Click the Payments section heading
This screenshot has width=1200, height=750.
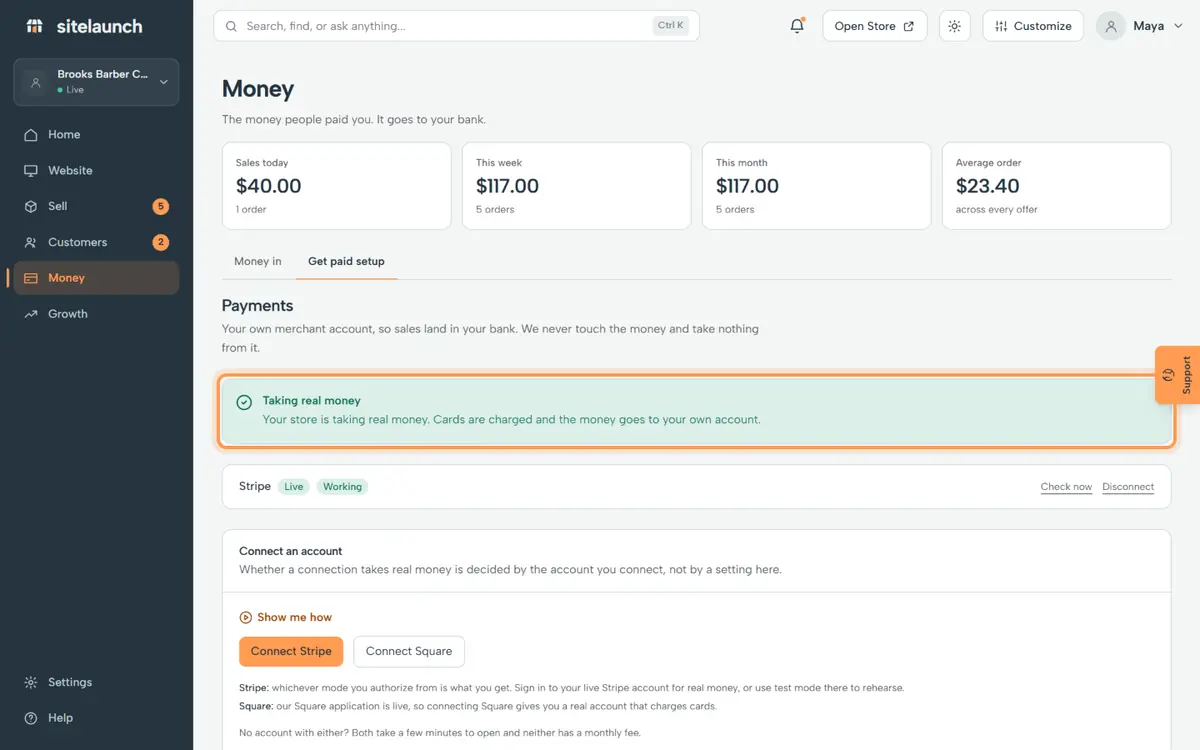[x=257, y=306]
